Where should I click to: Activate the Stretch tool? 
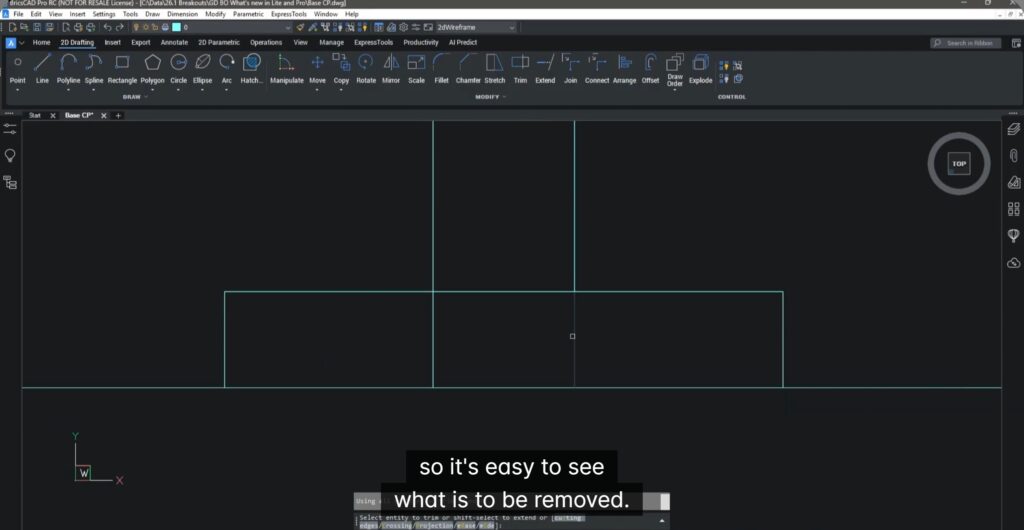[495, 69]
